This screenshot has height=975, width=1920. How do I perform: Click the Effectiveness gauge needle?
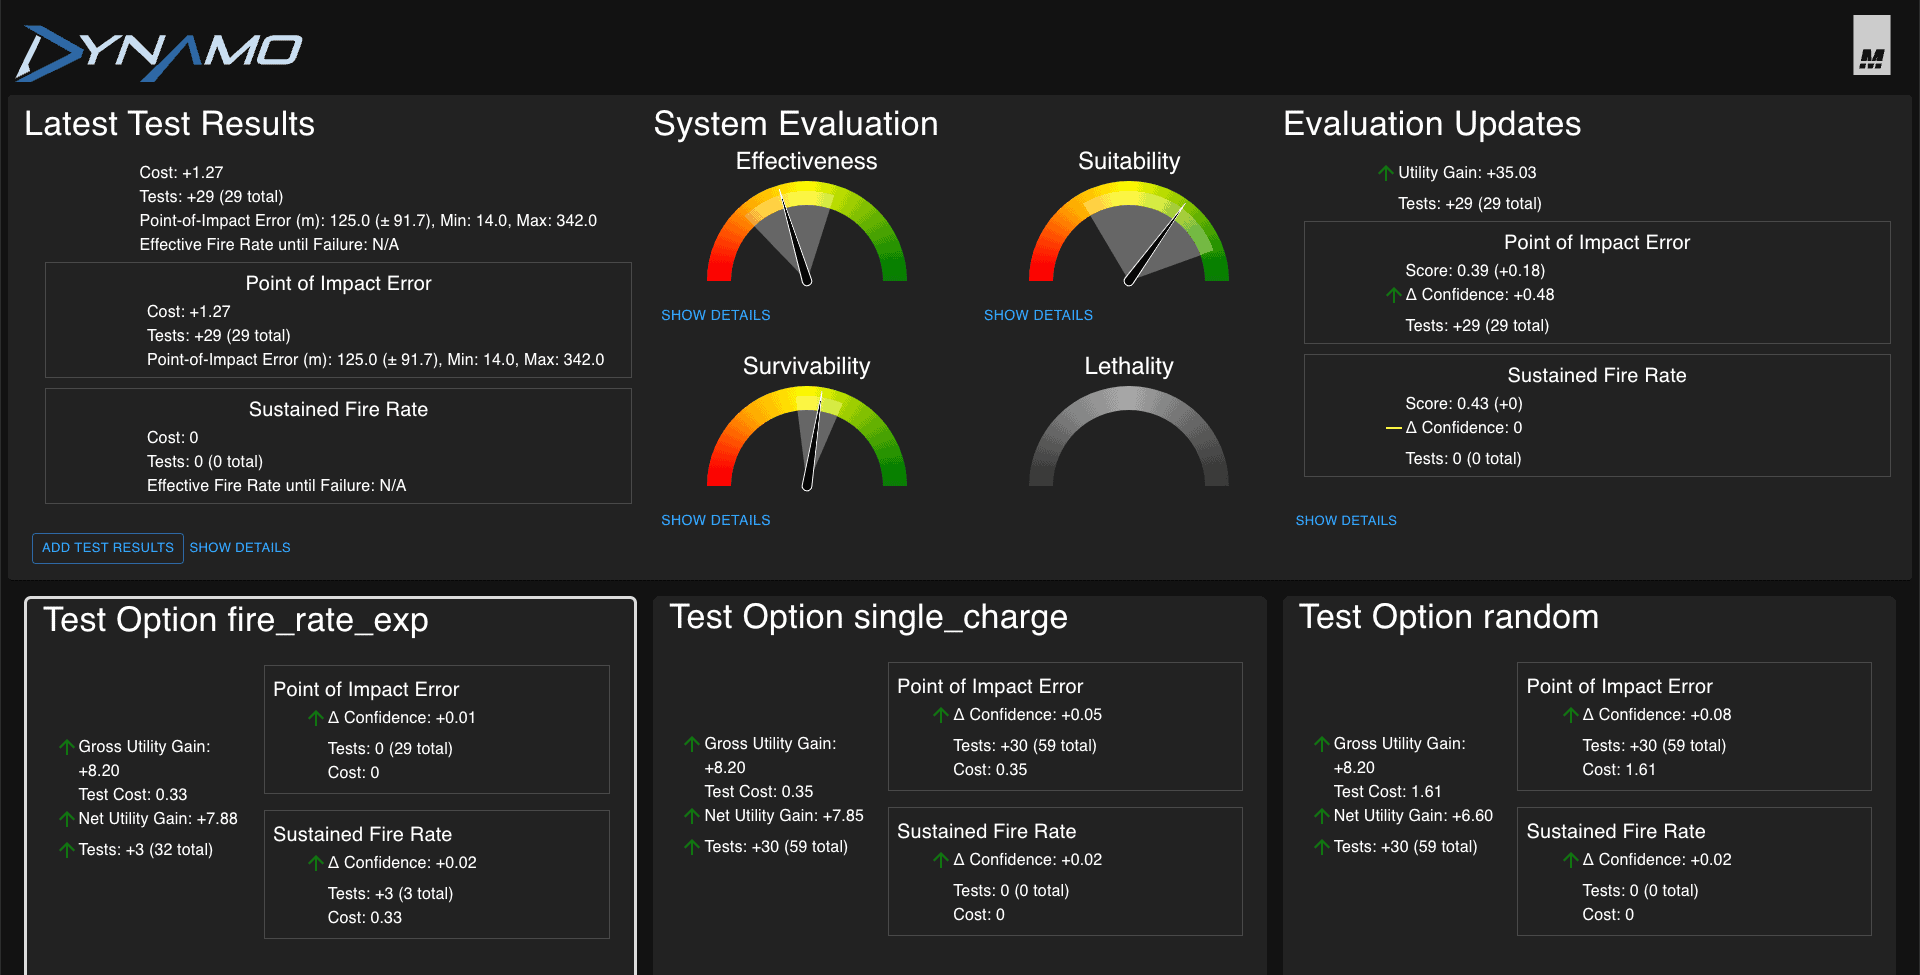coord(795,240)
